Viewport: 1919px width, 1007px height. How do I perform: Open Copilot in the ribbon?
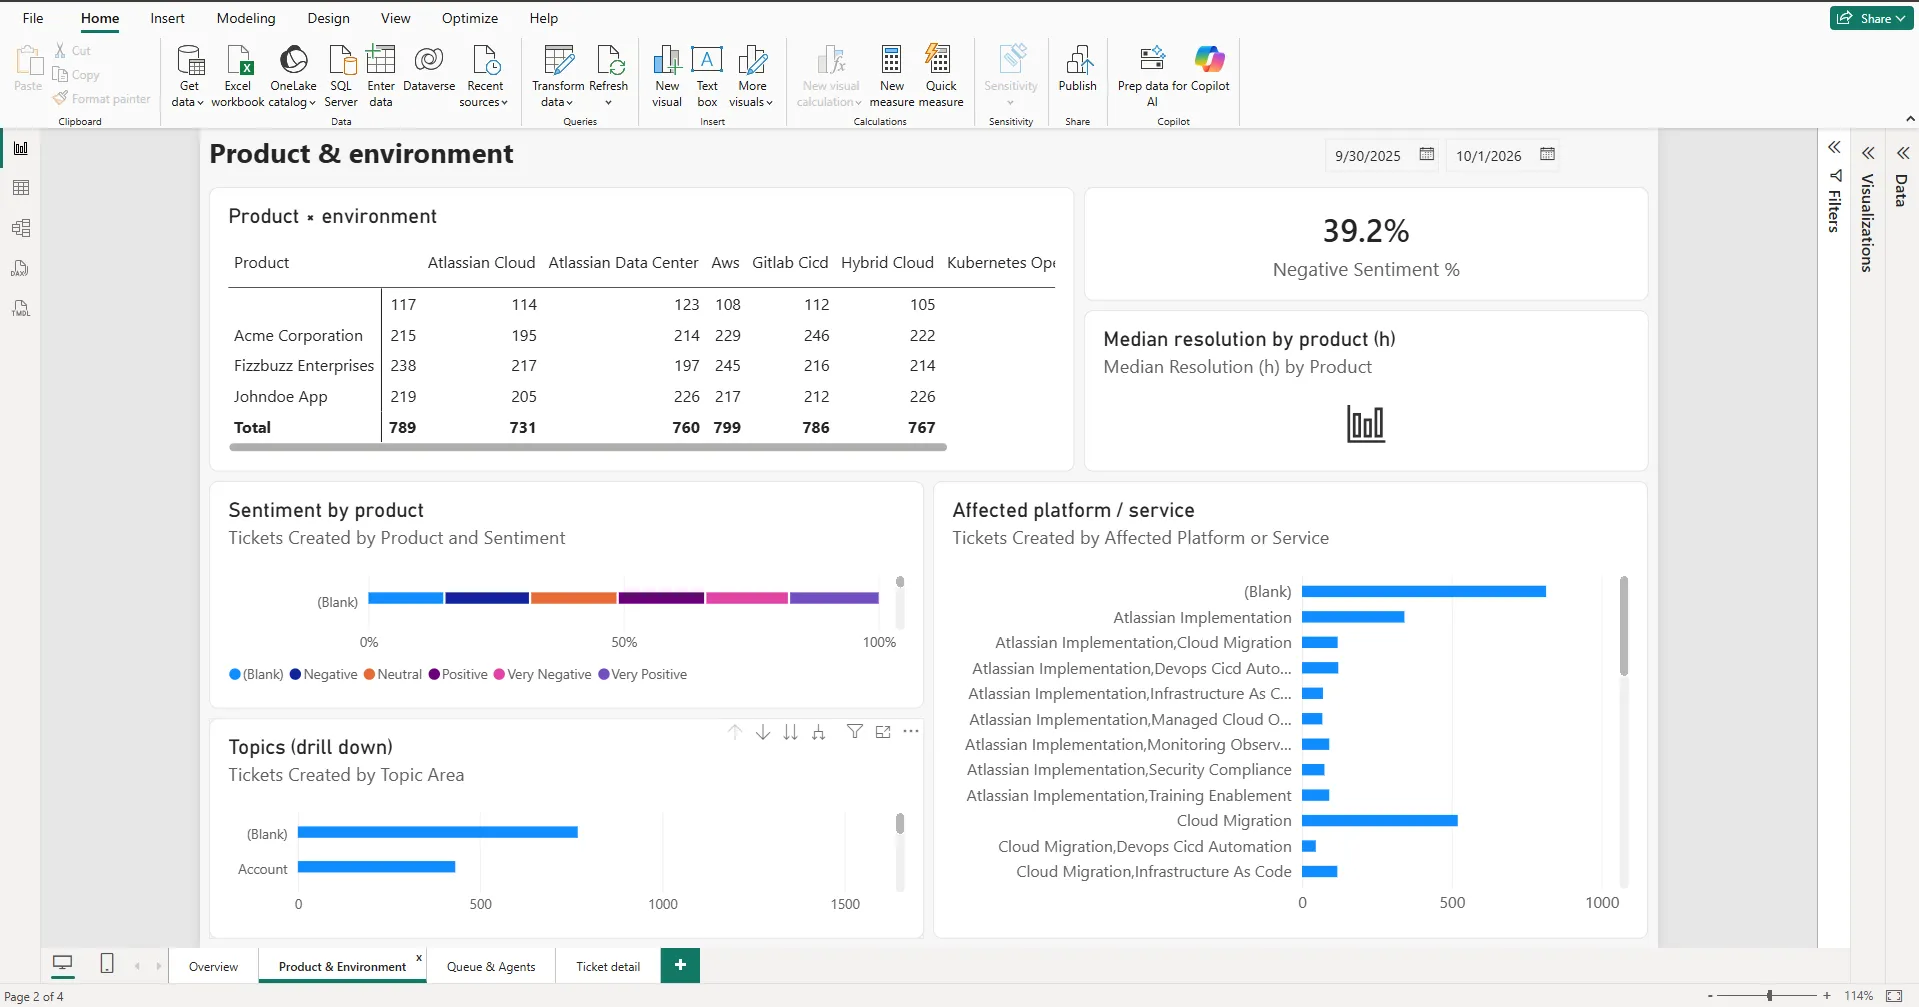click(x=1209, y=69)
